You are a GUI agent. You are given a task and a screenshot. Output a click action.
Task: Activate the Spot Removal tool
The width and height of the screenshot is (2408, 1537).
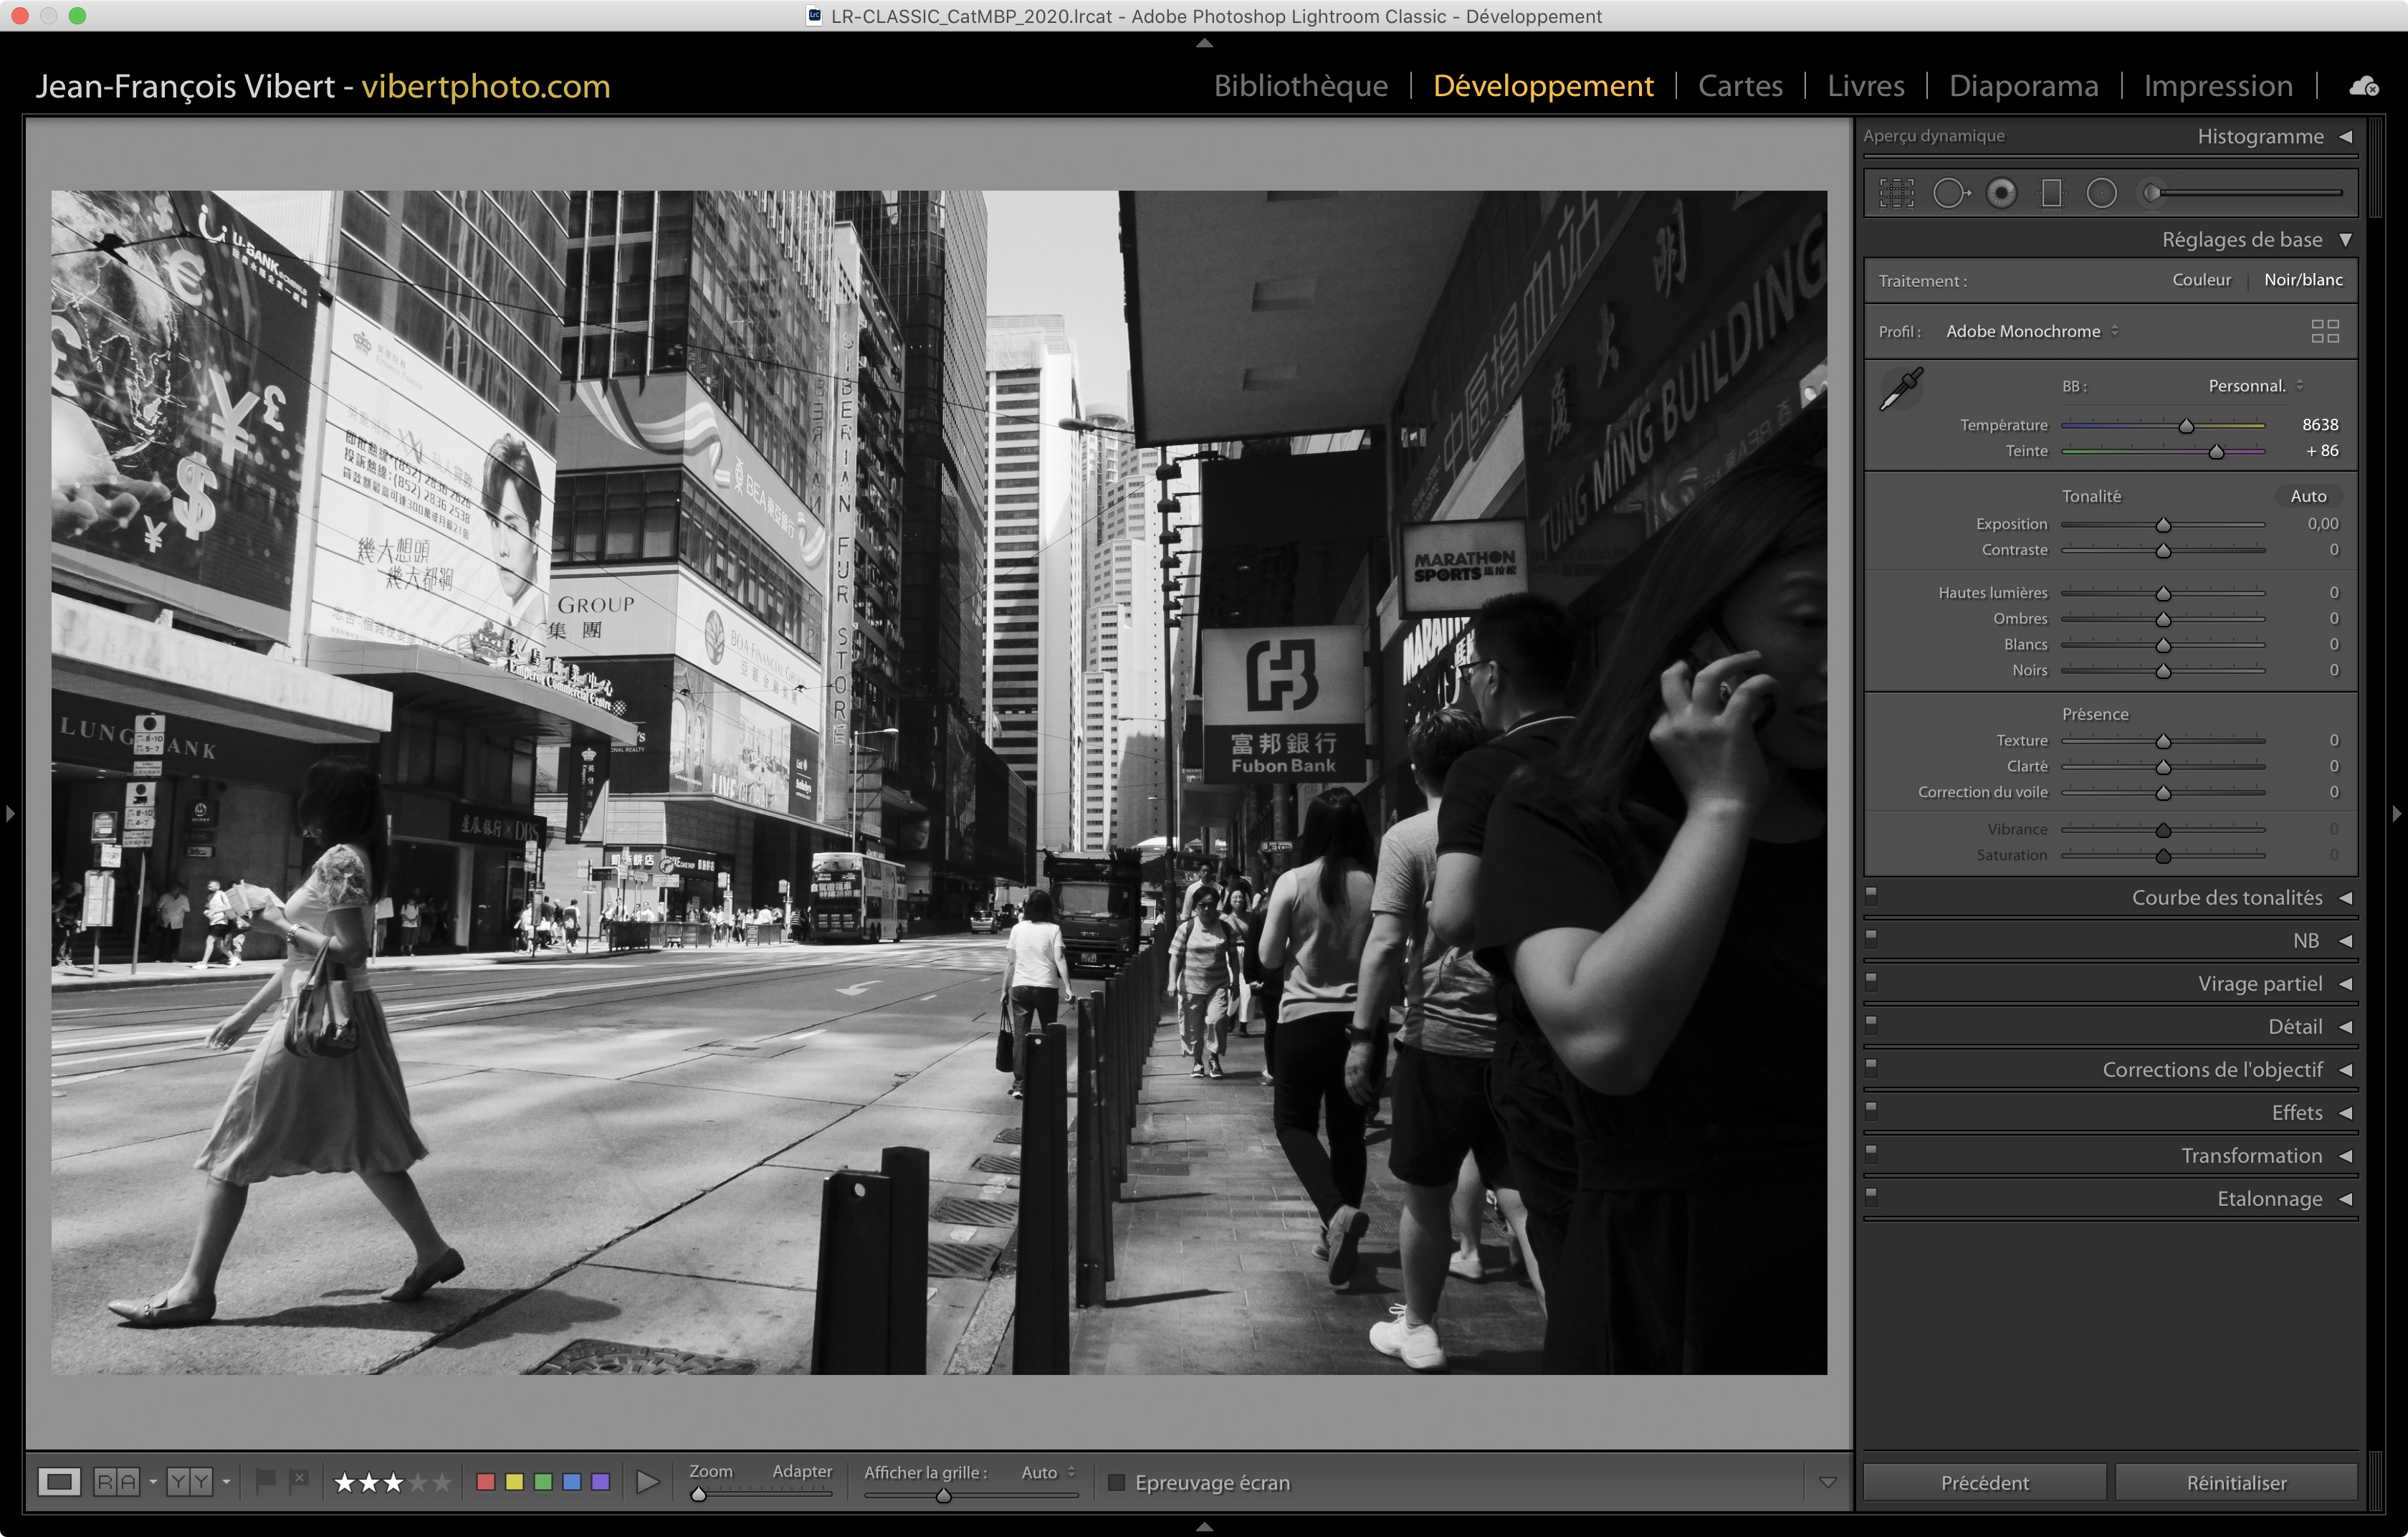[1950, 193]
